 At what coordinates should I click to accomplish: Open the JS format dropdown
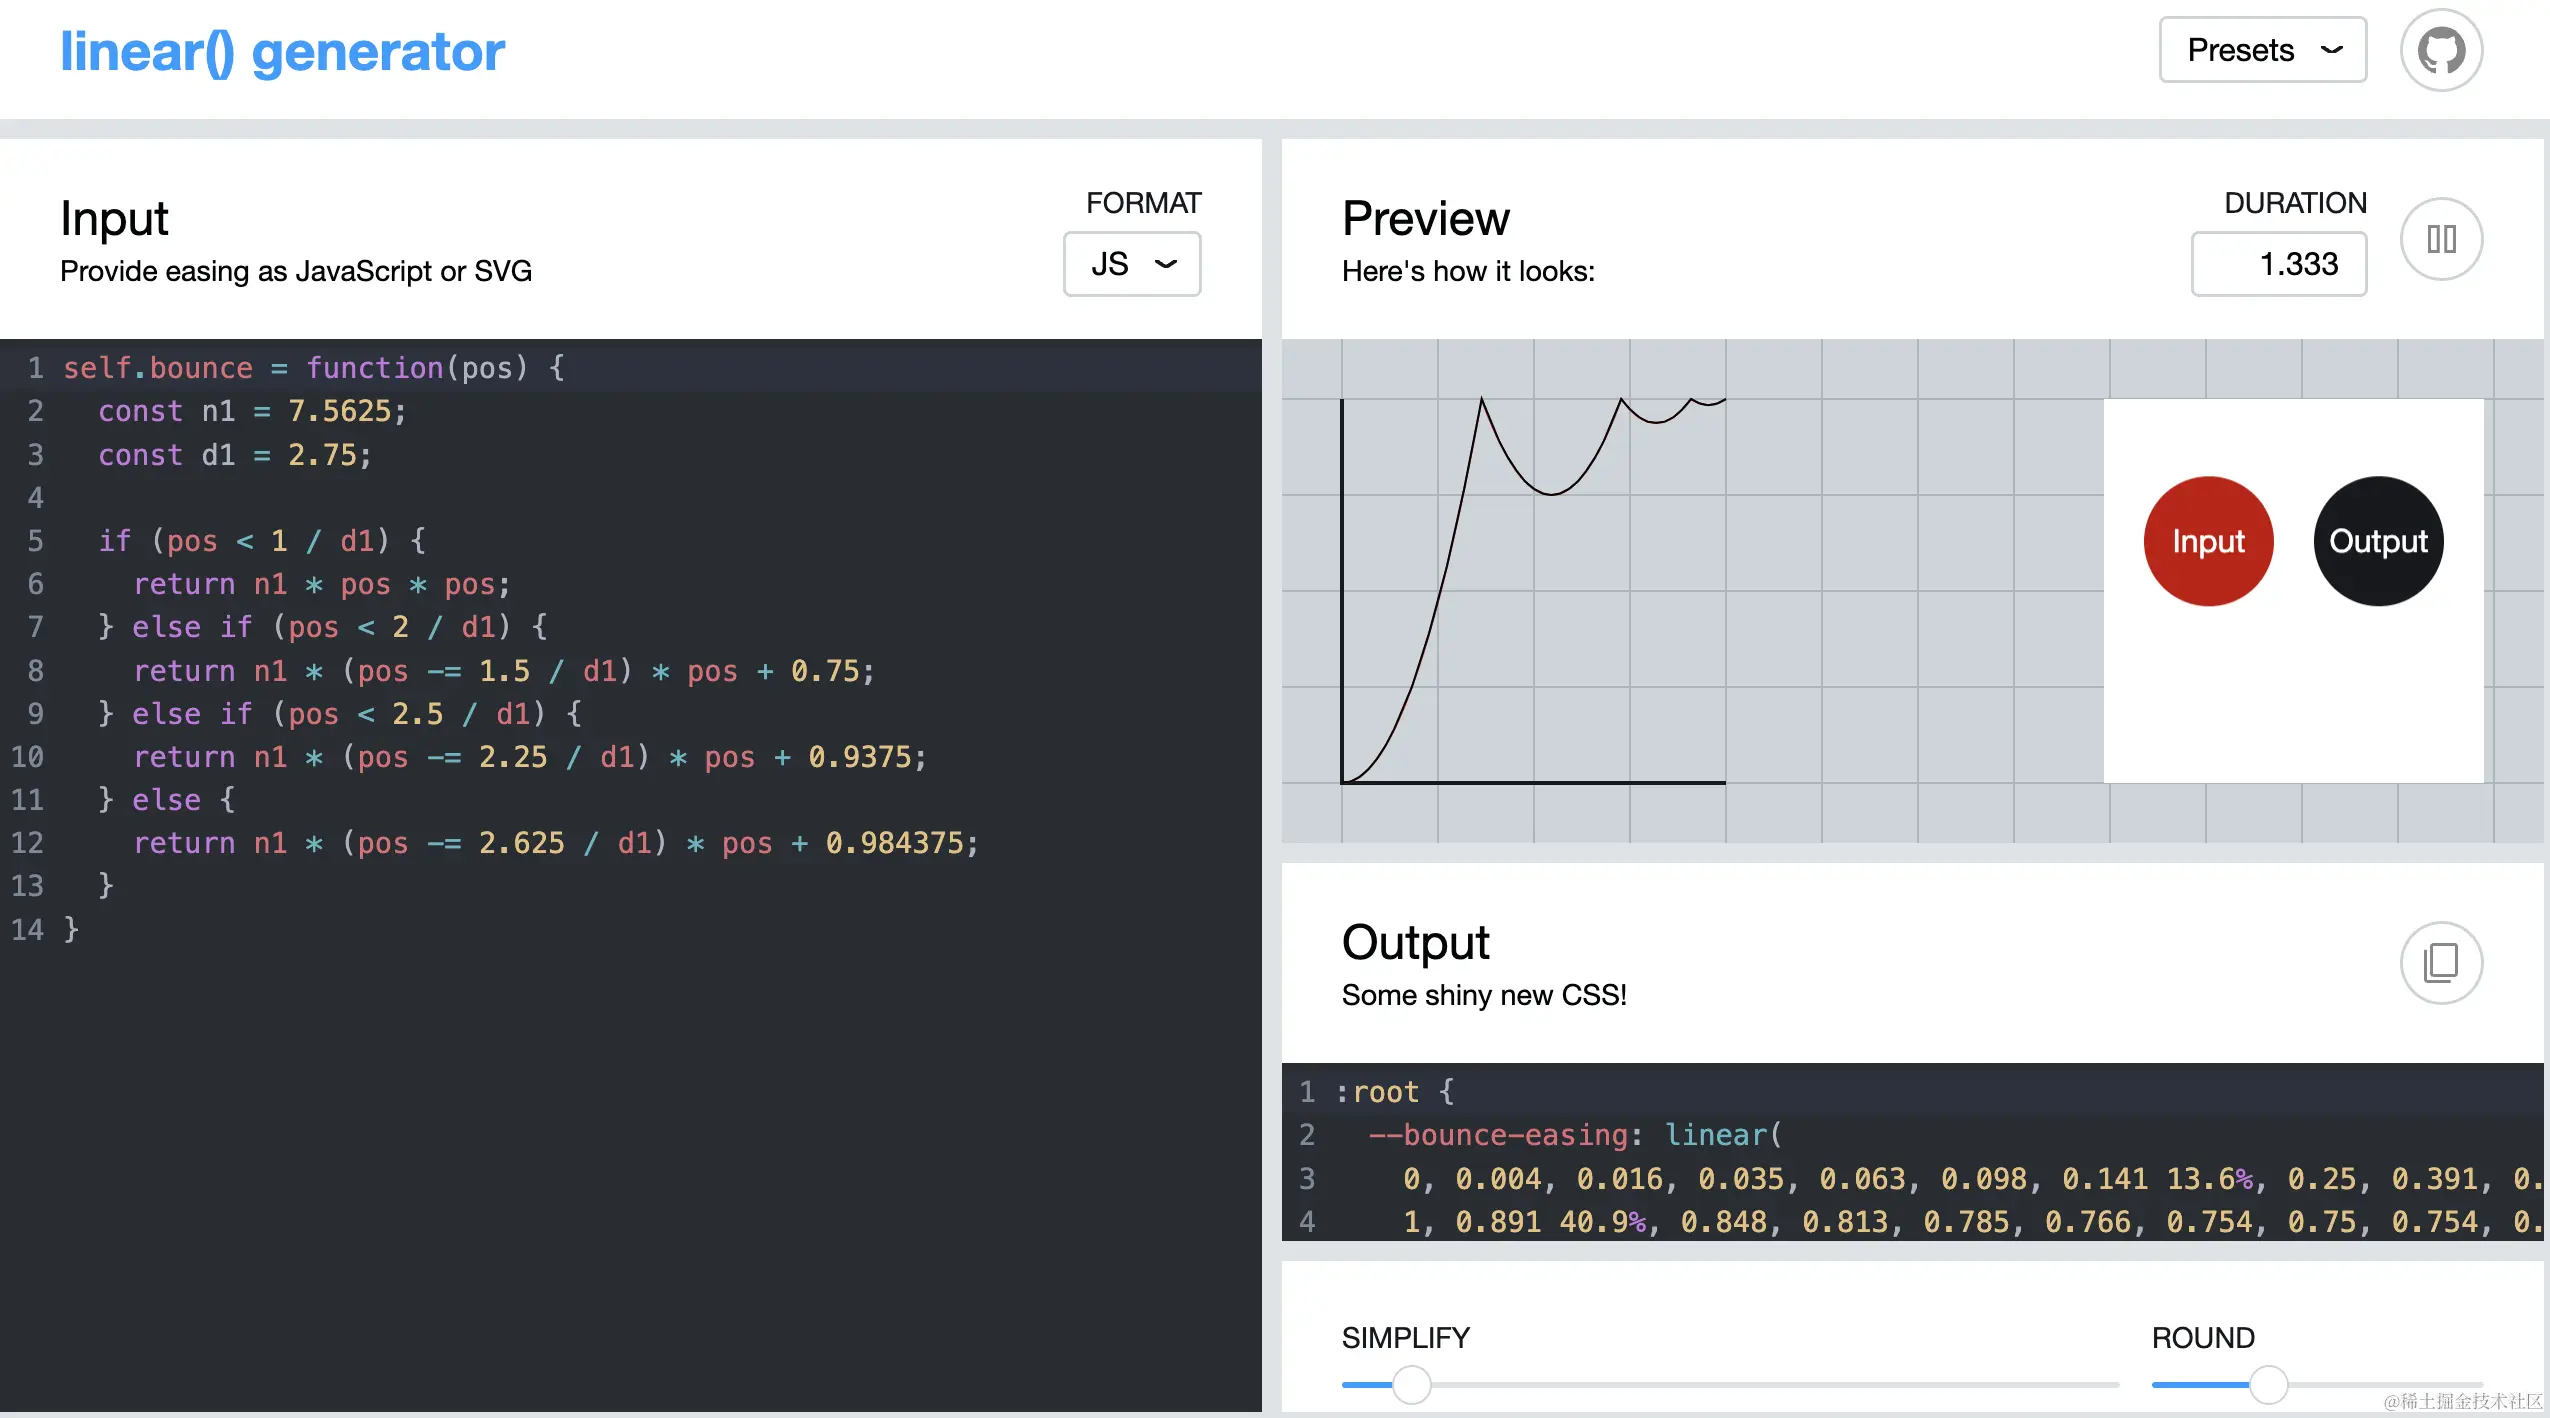1131,264
